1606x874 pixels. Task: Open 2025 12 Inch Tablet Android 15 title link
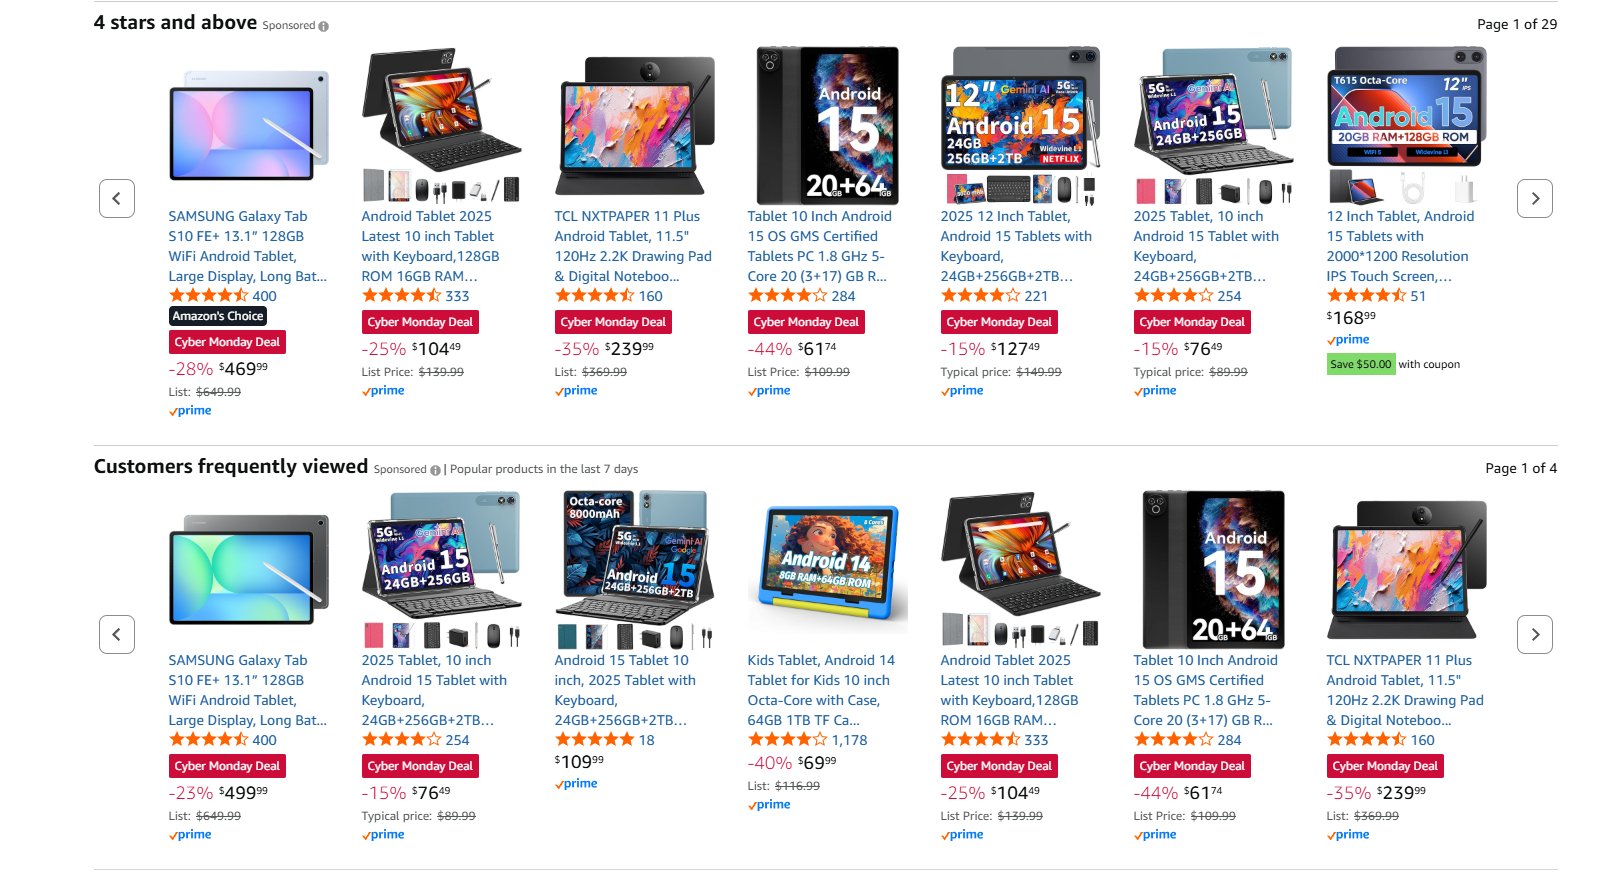[x=1016, y=246]
